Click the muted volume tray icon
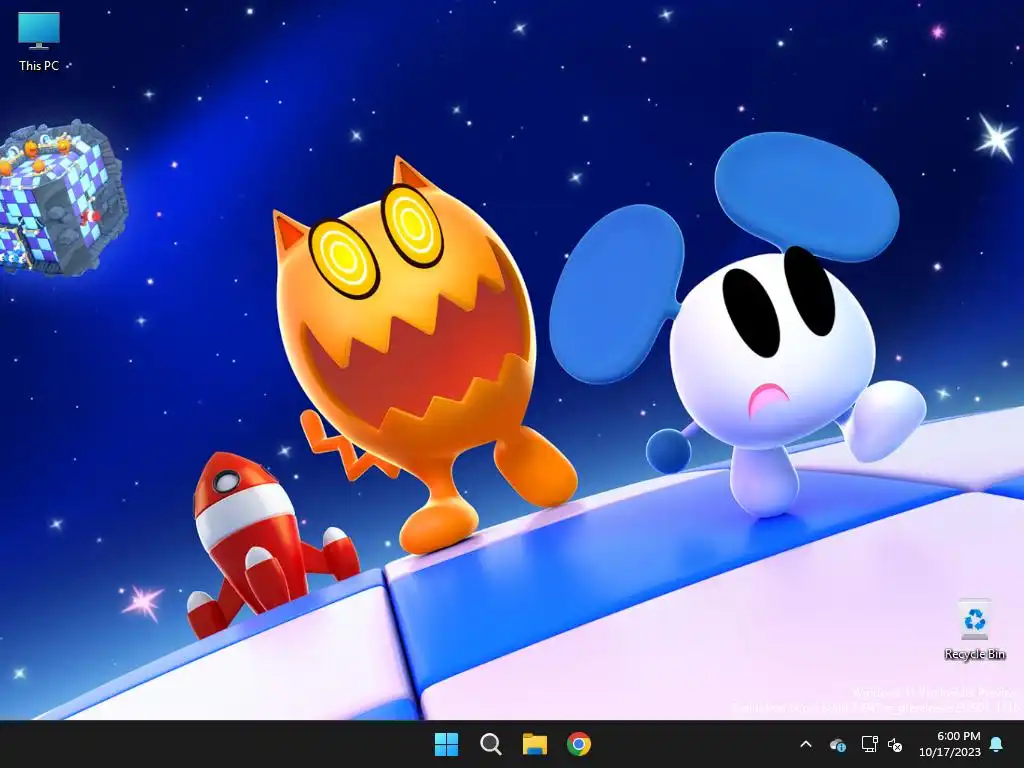This screenshot has height=768, width=1024. 895,744
